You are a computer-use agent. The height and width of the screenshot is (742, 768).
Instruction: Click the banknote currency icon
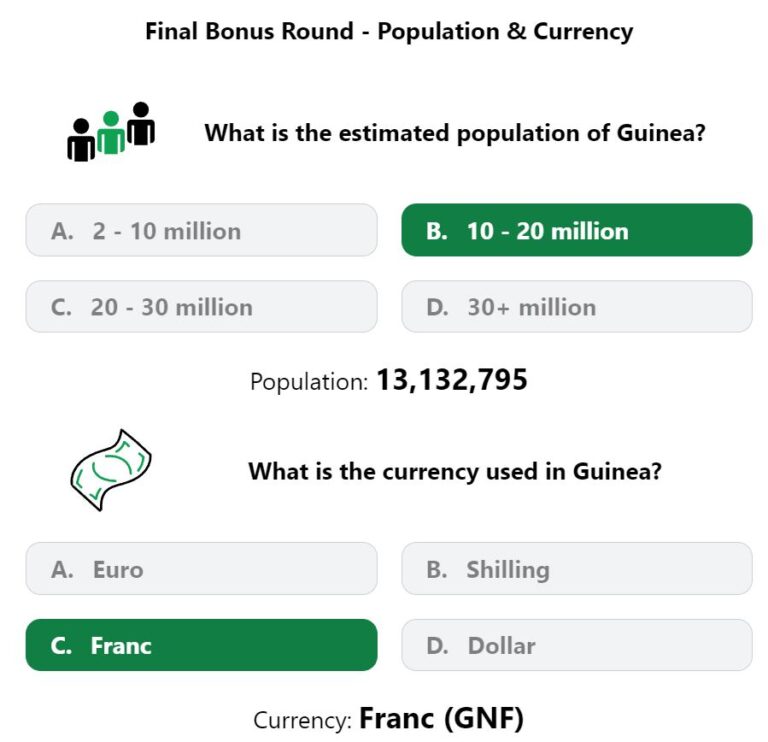111,470
